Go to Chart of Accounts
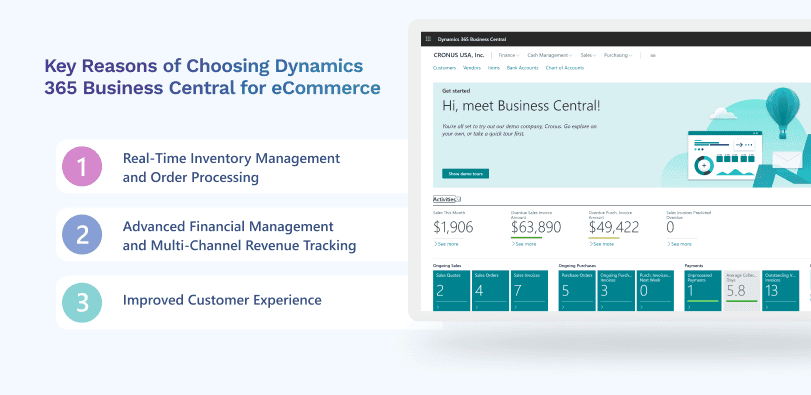Screen dimensions: 811x395 coord(564,68)
